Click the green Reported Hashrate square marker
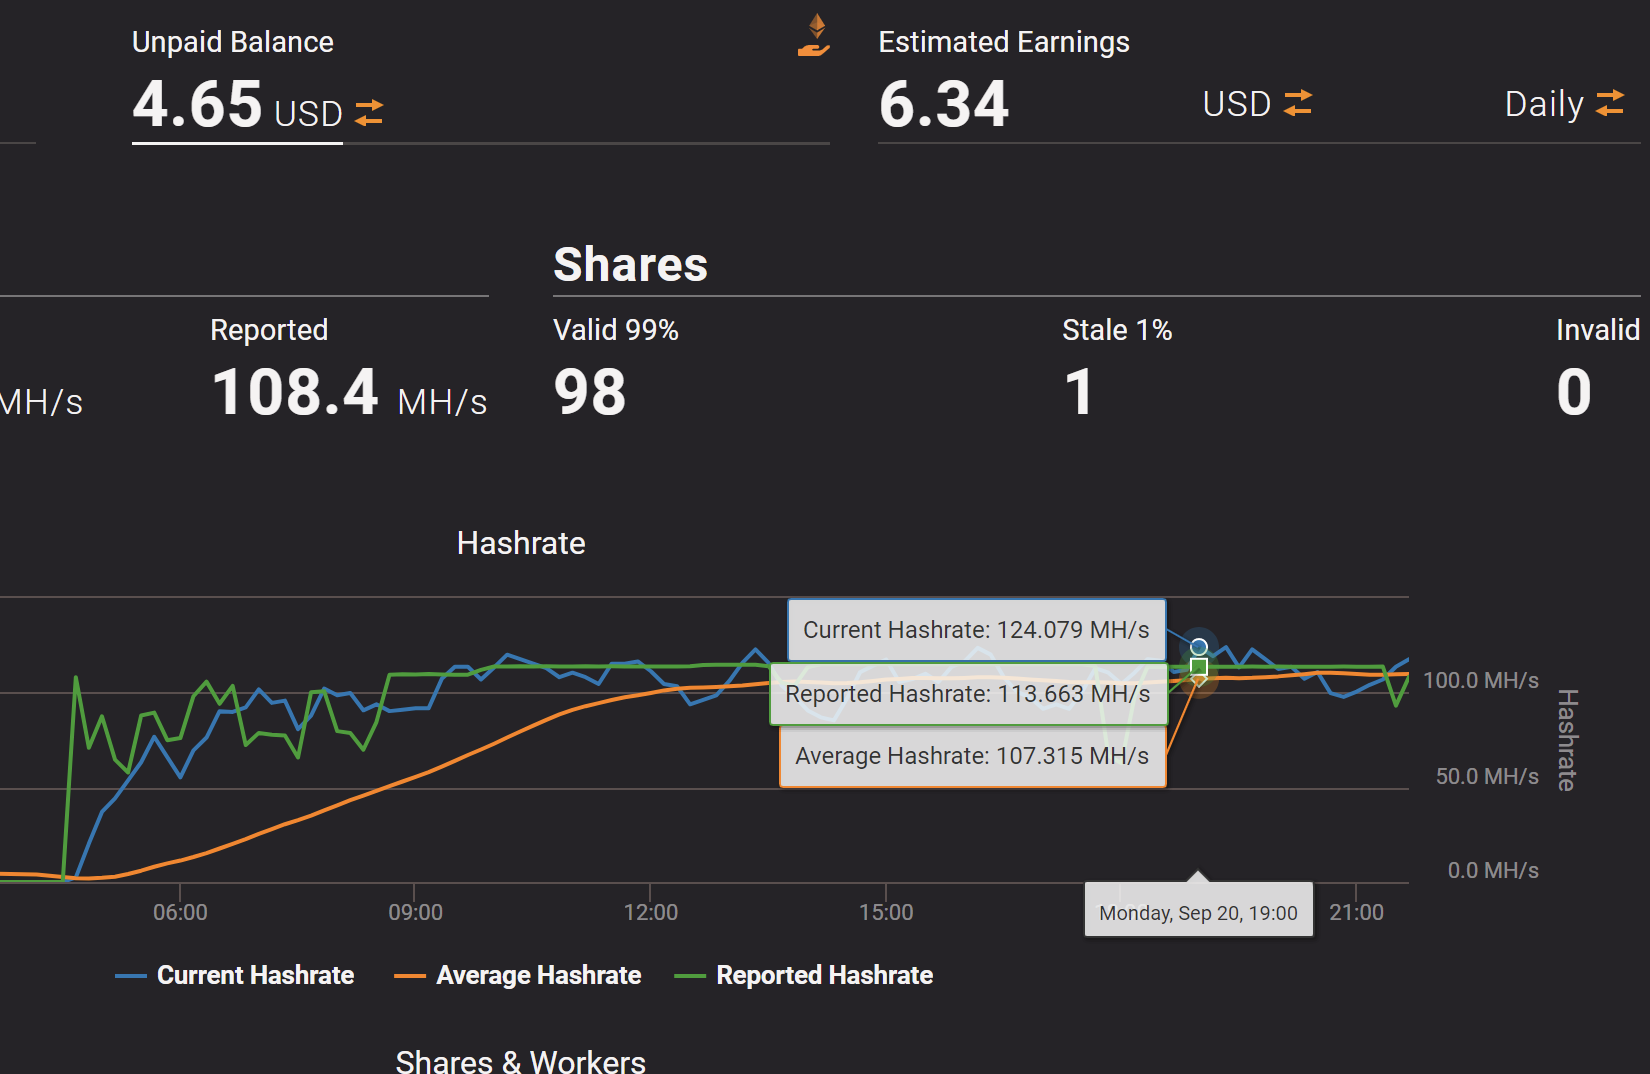Image resolution: width=1650 pixels, height=1074 pixels. (1198, 666)
